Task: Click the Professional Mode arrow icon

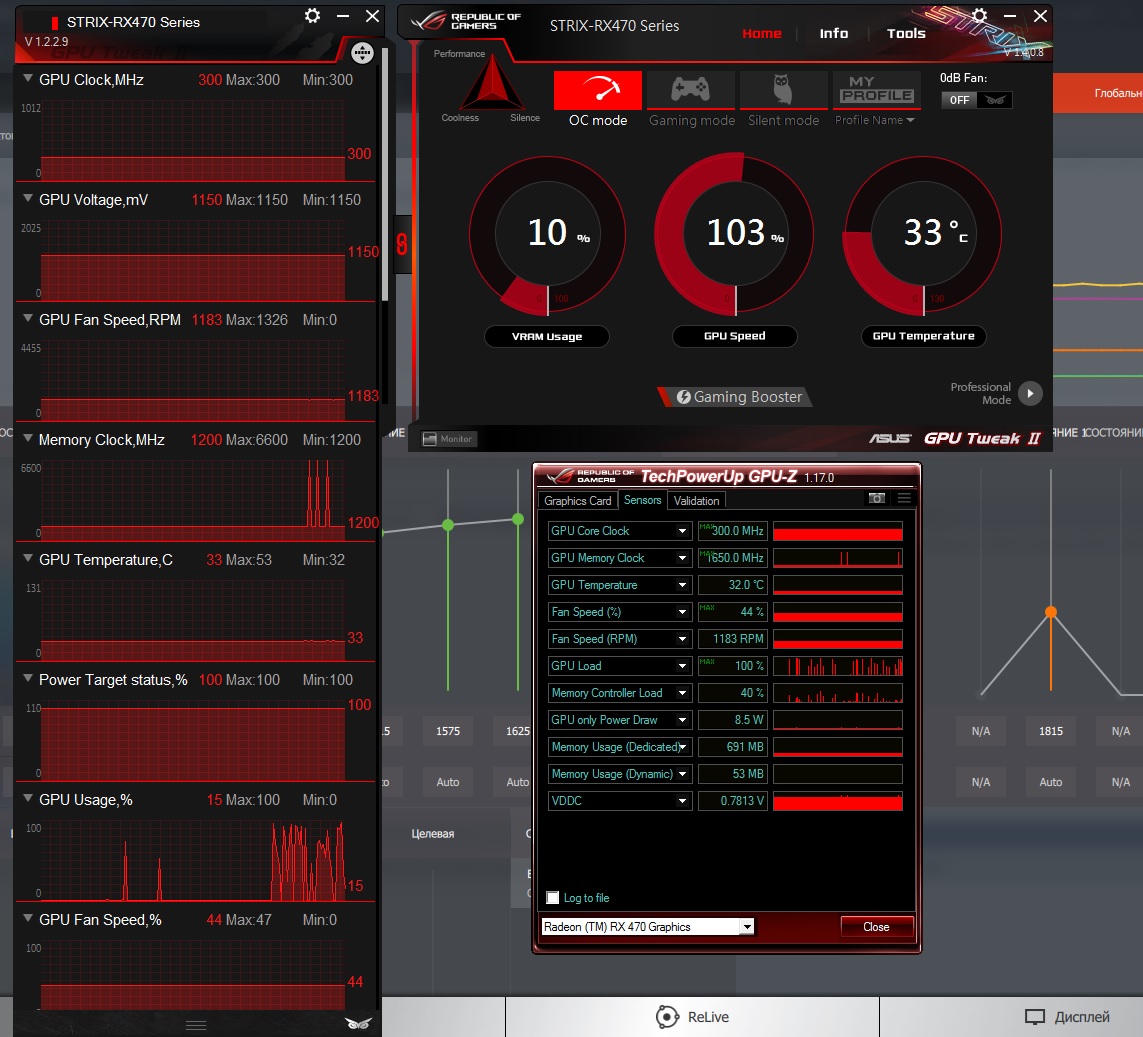Action: [x=1030, y=394]
